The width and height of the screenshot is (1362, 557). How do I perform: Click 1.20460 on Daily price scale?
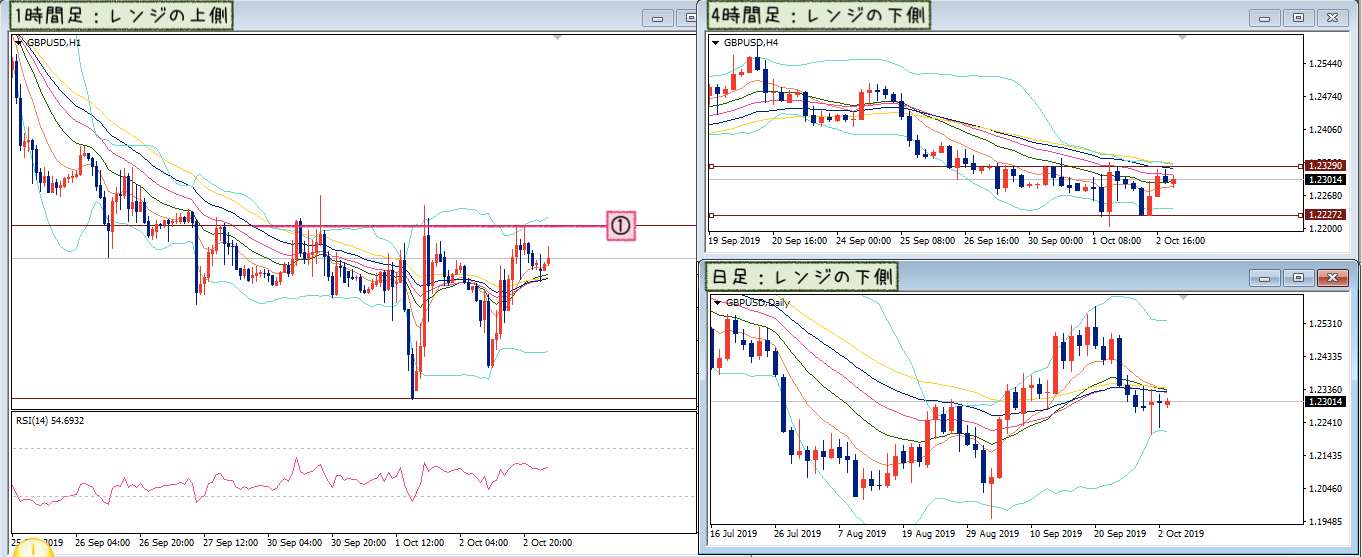[1326, 488]
